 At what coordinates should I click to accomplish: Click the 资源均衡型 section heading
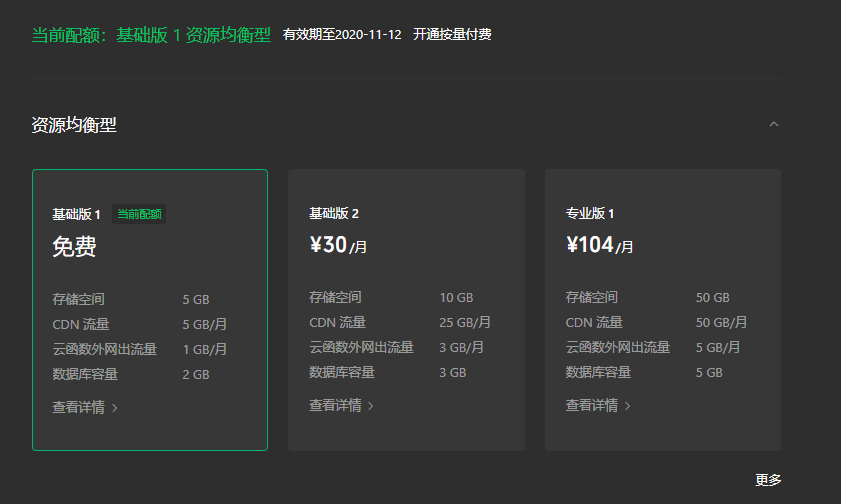[x=74, y=125]
